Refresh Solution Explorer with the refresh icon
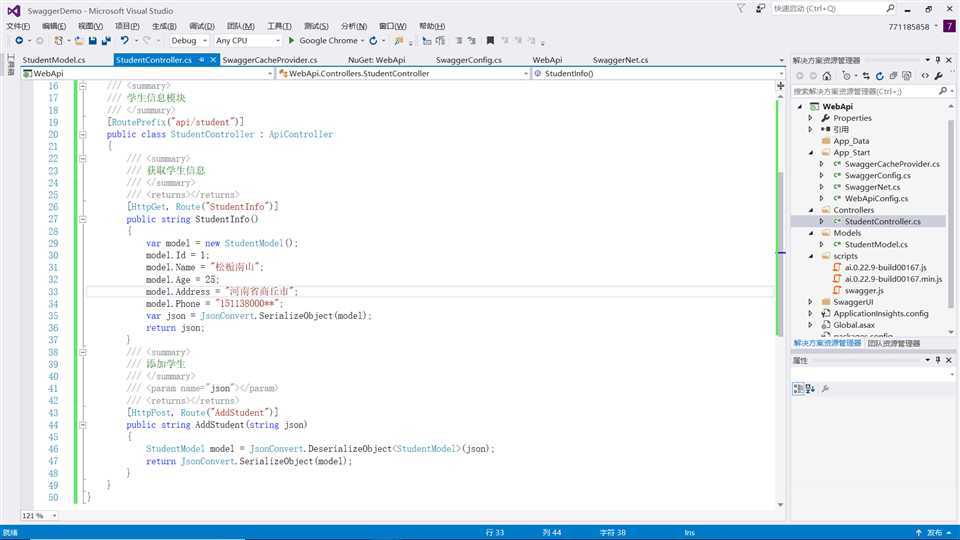960x540 pixels. (x=879, y=76)
